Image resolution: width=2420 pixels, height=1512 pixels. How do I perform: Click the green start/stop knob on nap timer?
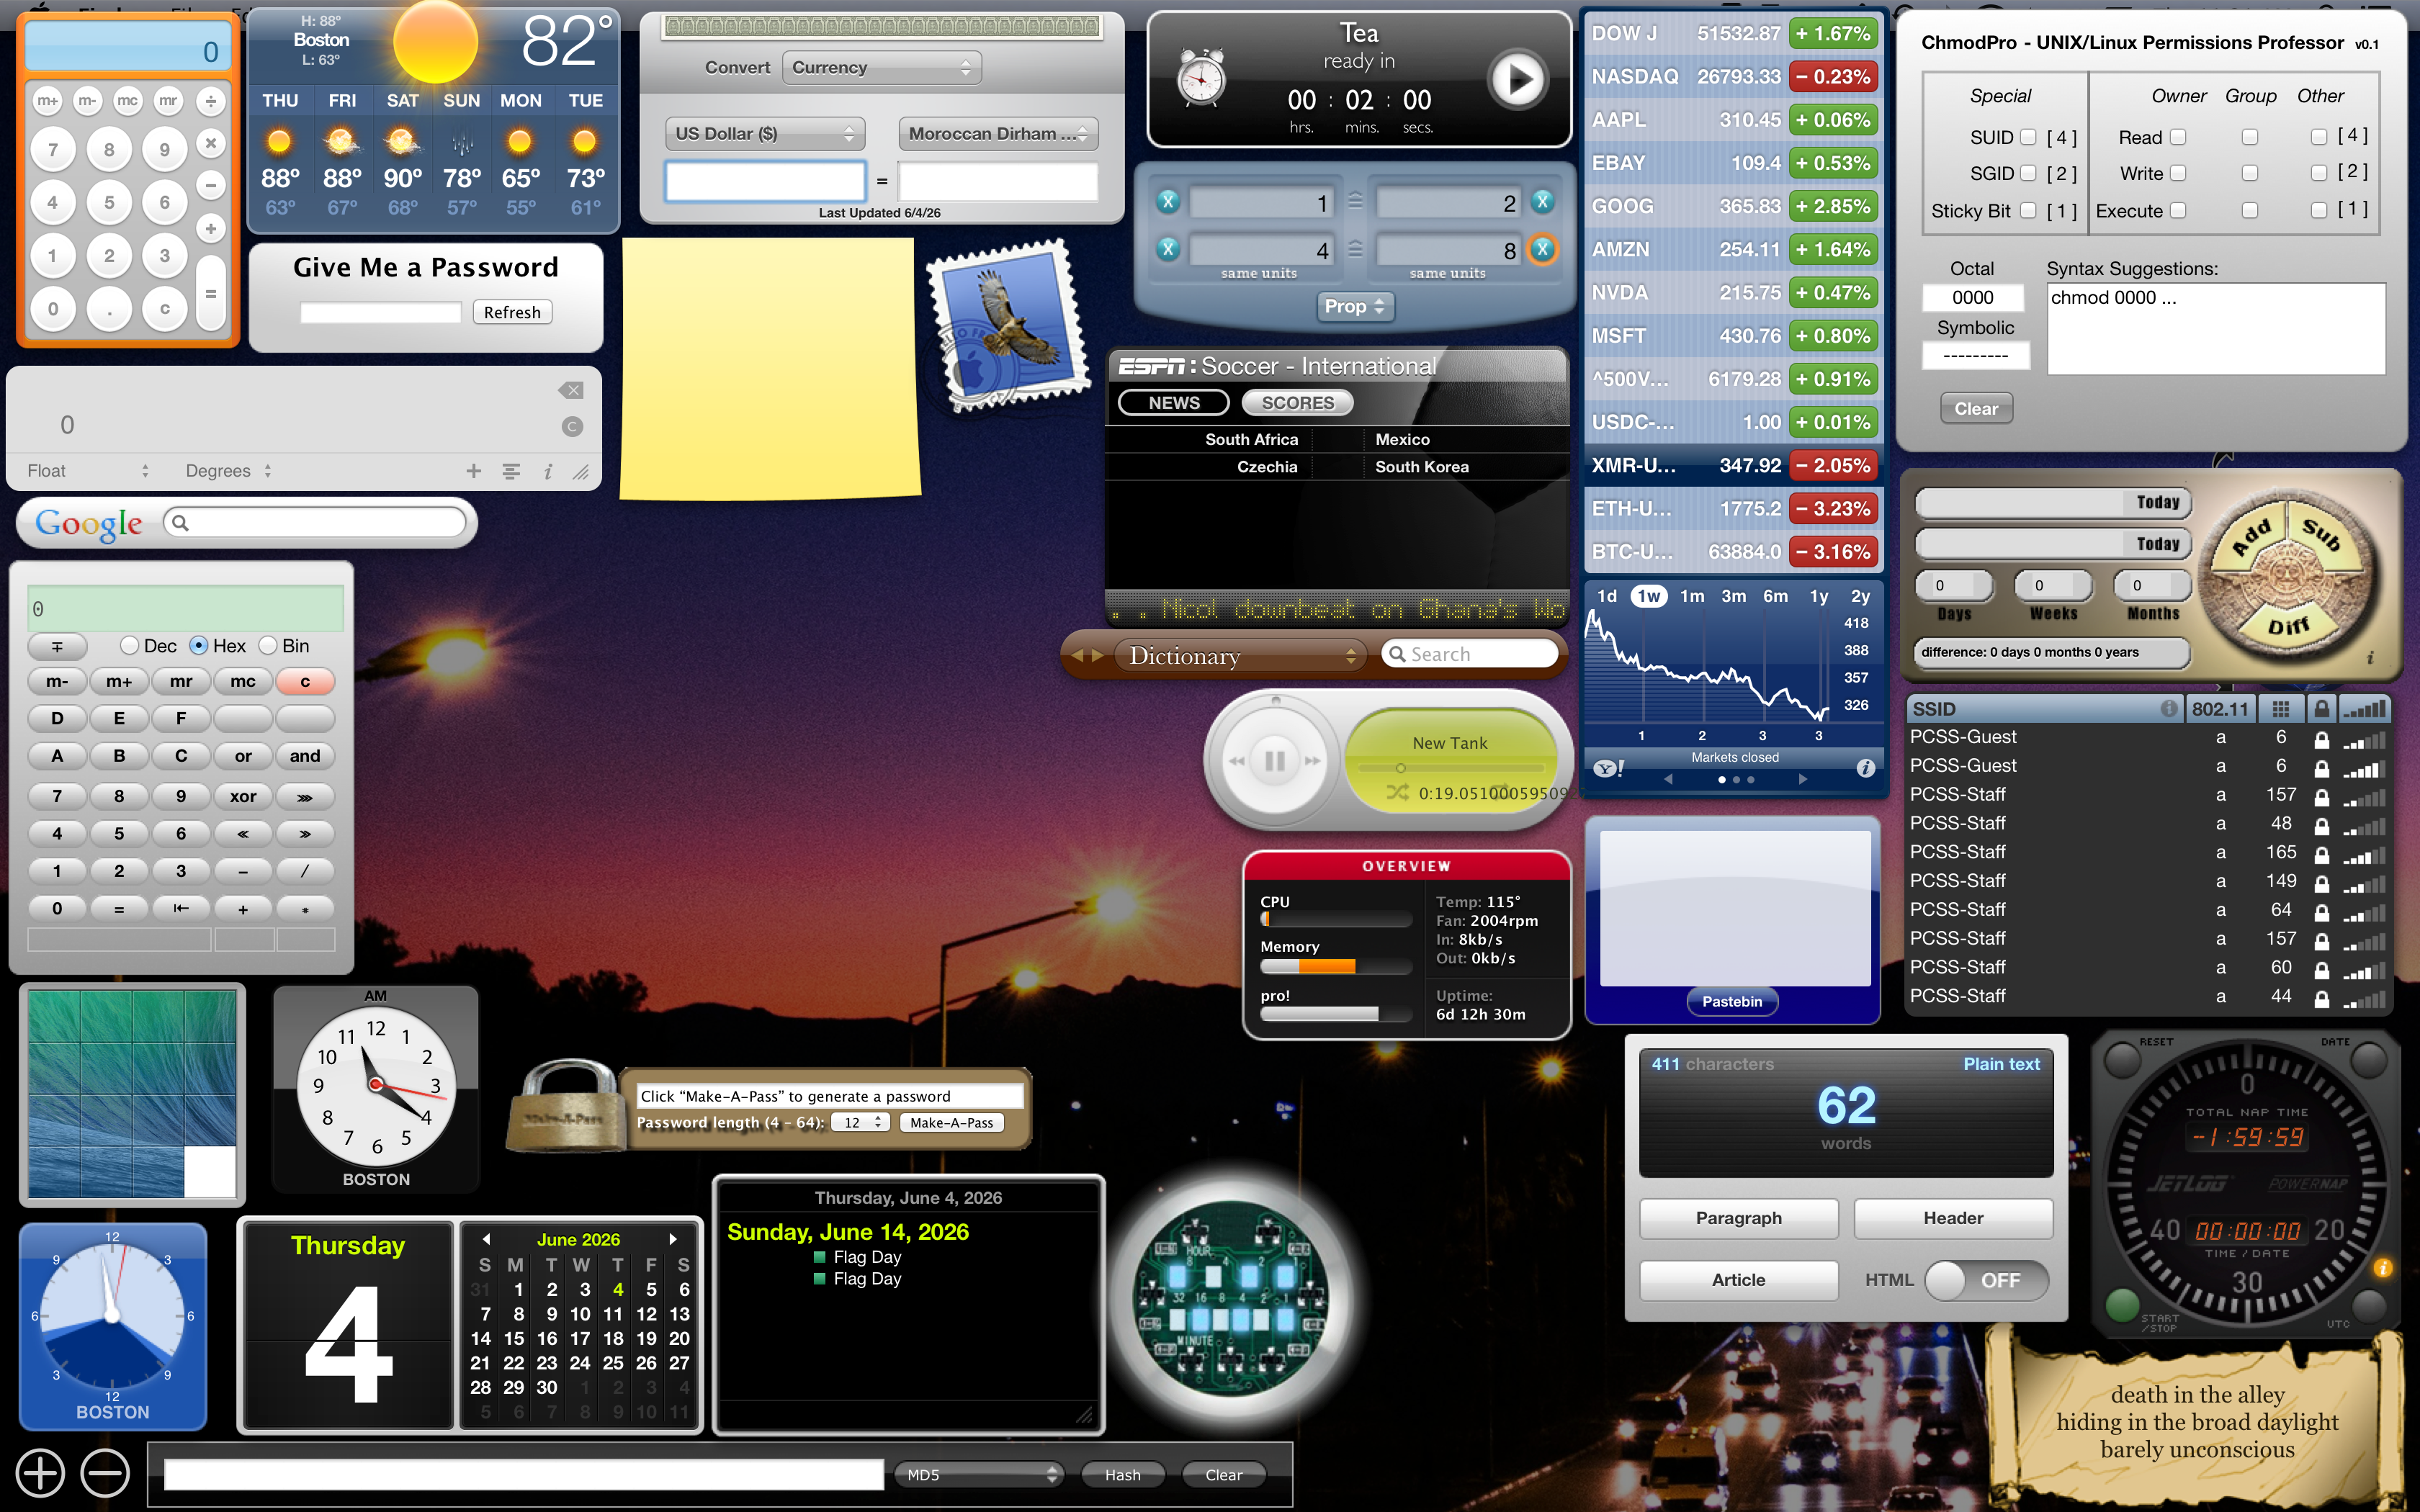2122,1304
